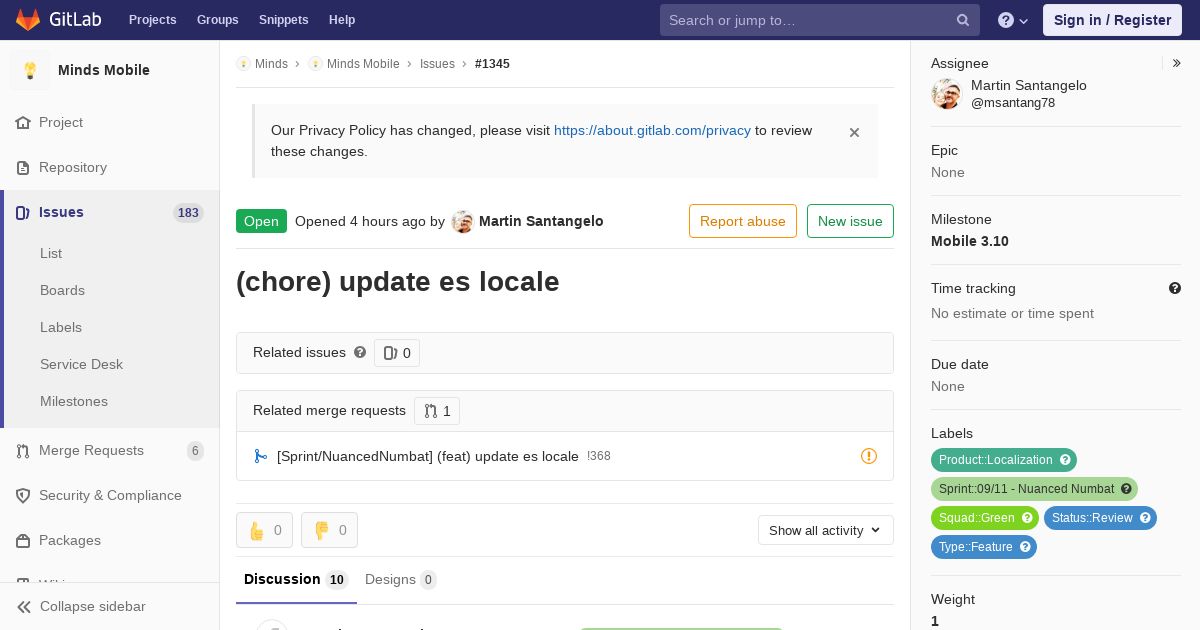Open Minds Mobile project avatar

tap(30, 70)
